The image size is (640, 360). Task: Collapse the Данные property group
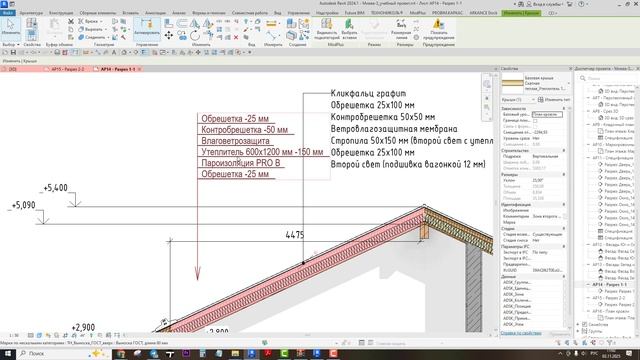pyautogui.click(x=564, y=277)
